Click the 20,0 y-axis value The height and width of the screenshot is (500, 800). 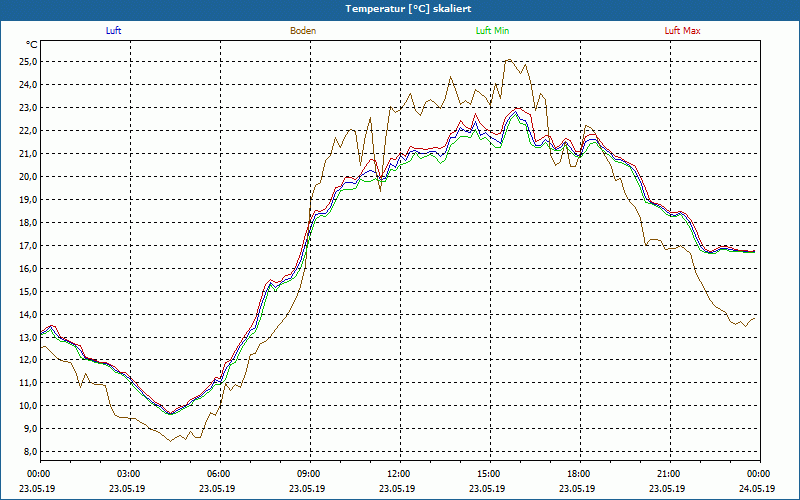tap(29, 177)
